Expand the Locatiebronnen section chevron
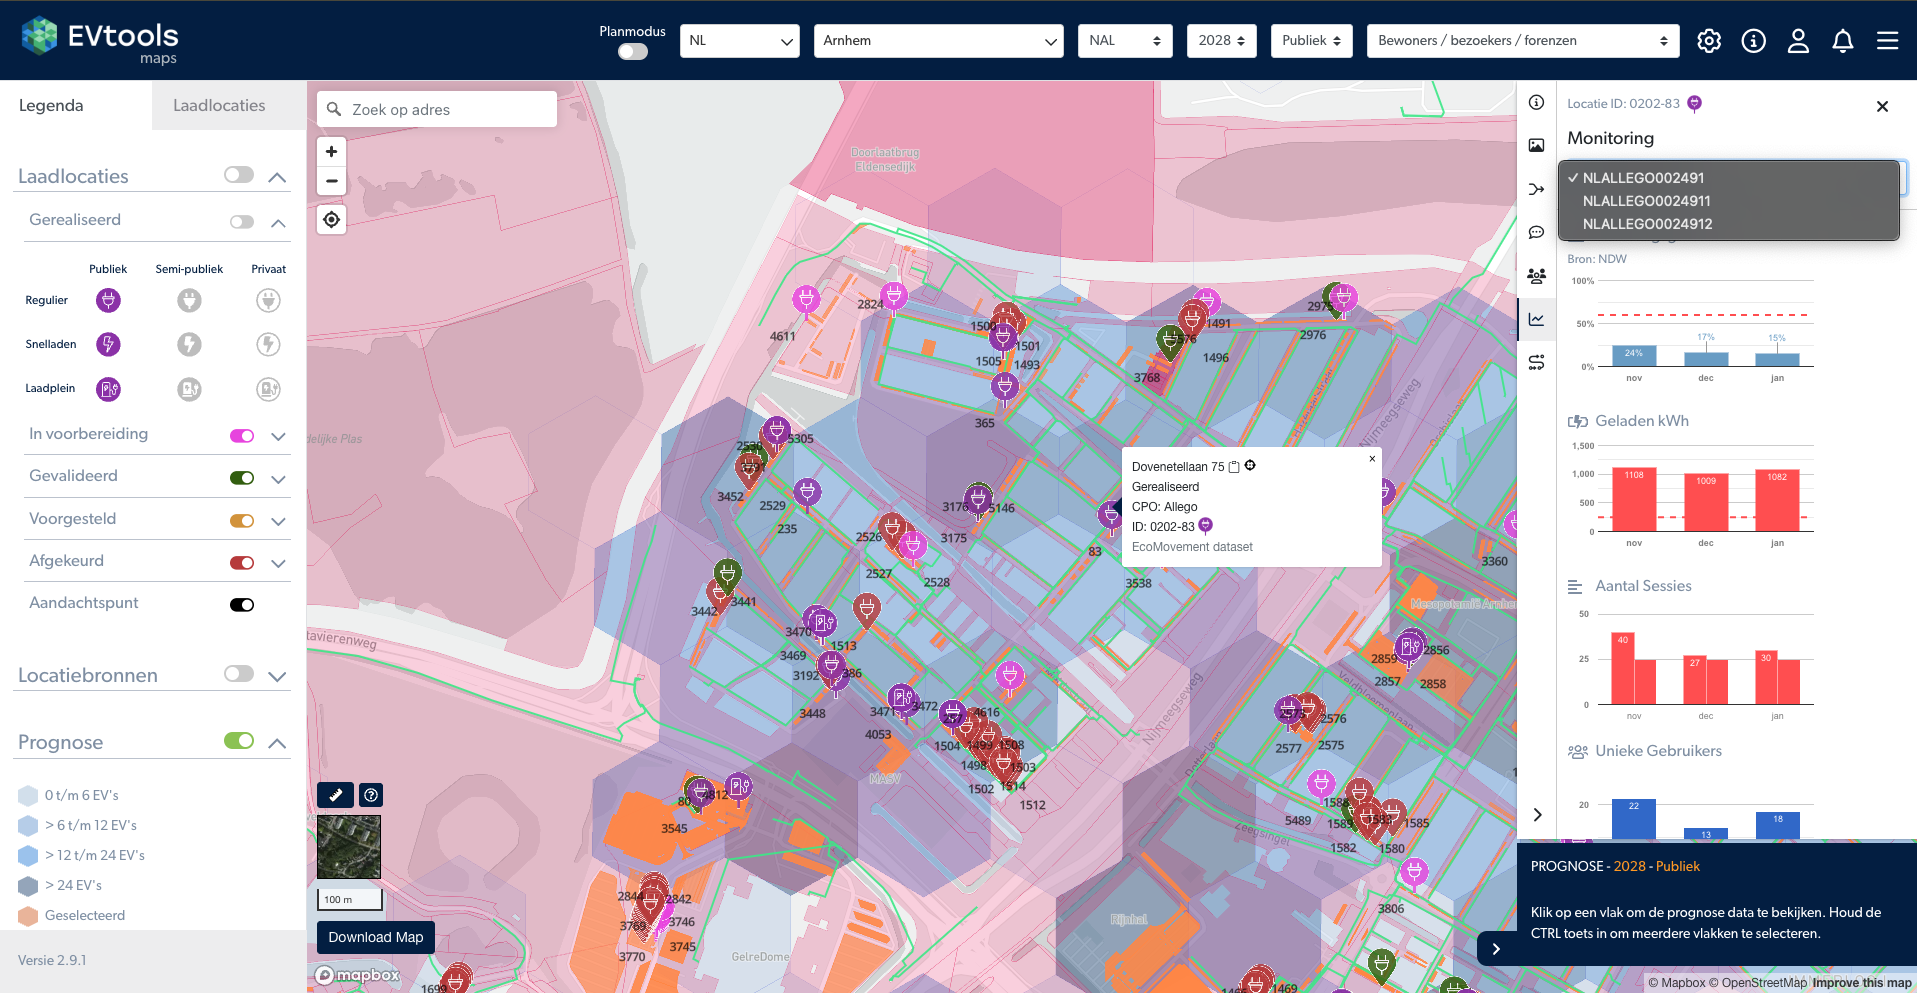The height and width of the screenshot is (993, 1917). click(x=278, y=676)
